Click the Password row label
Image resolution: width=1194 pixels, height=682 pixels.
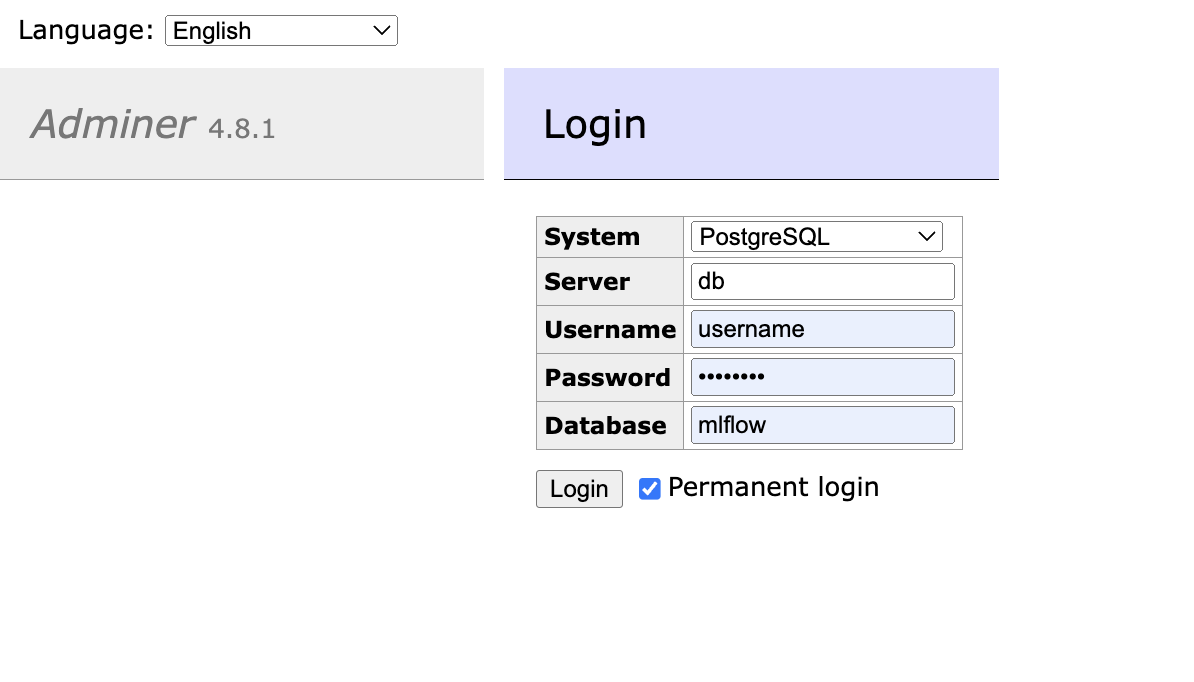click(x=608, y=378)
